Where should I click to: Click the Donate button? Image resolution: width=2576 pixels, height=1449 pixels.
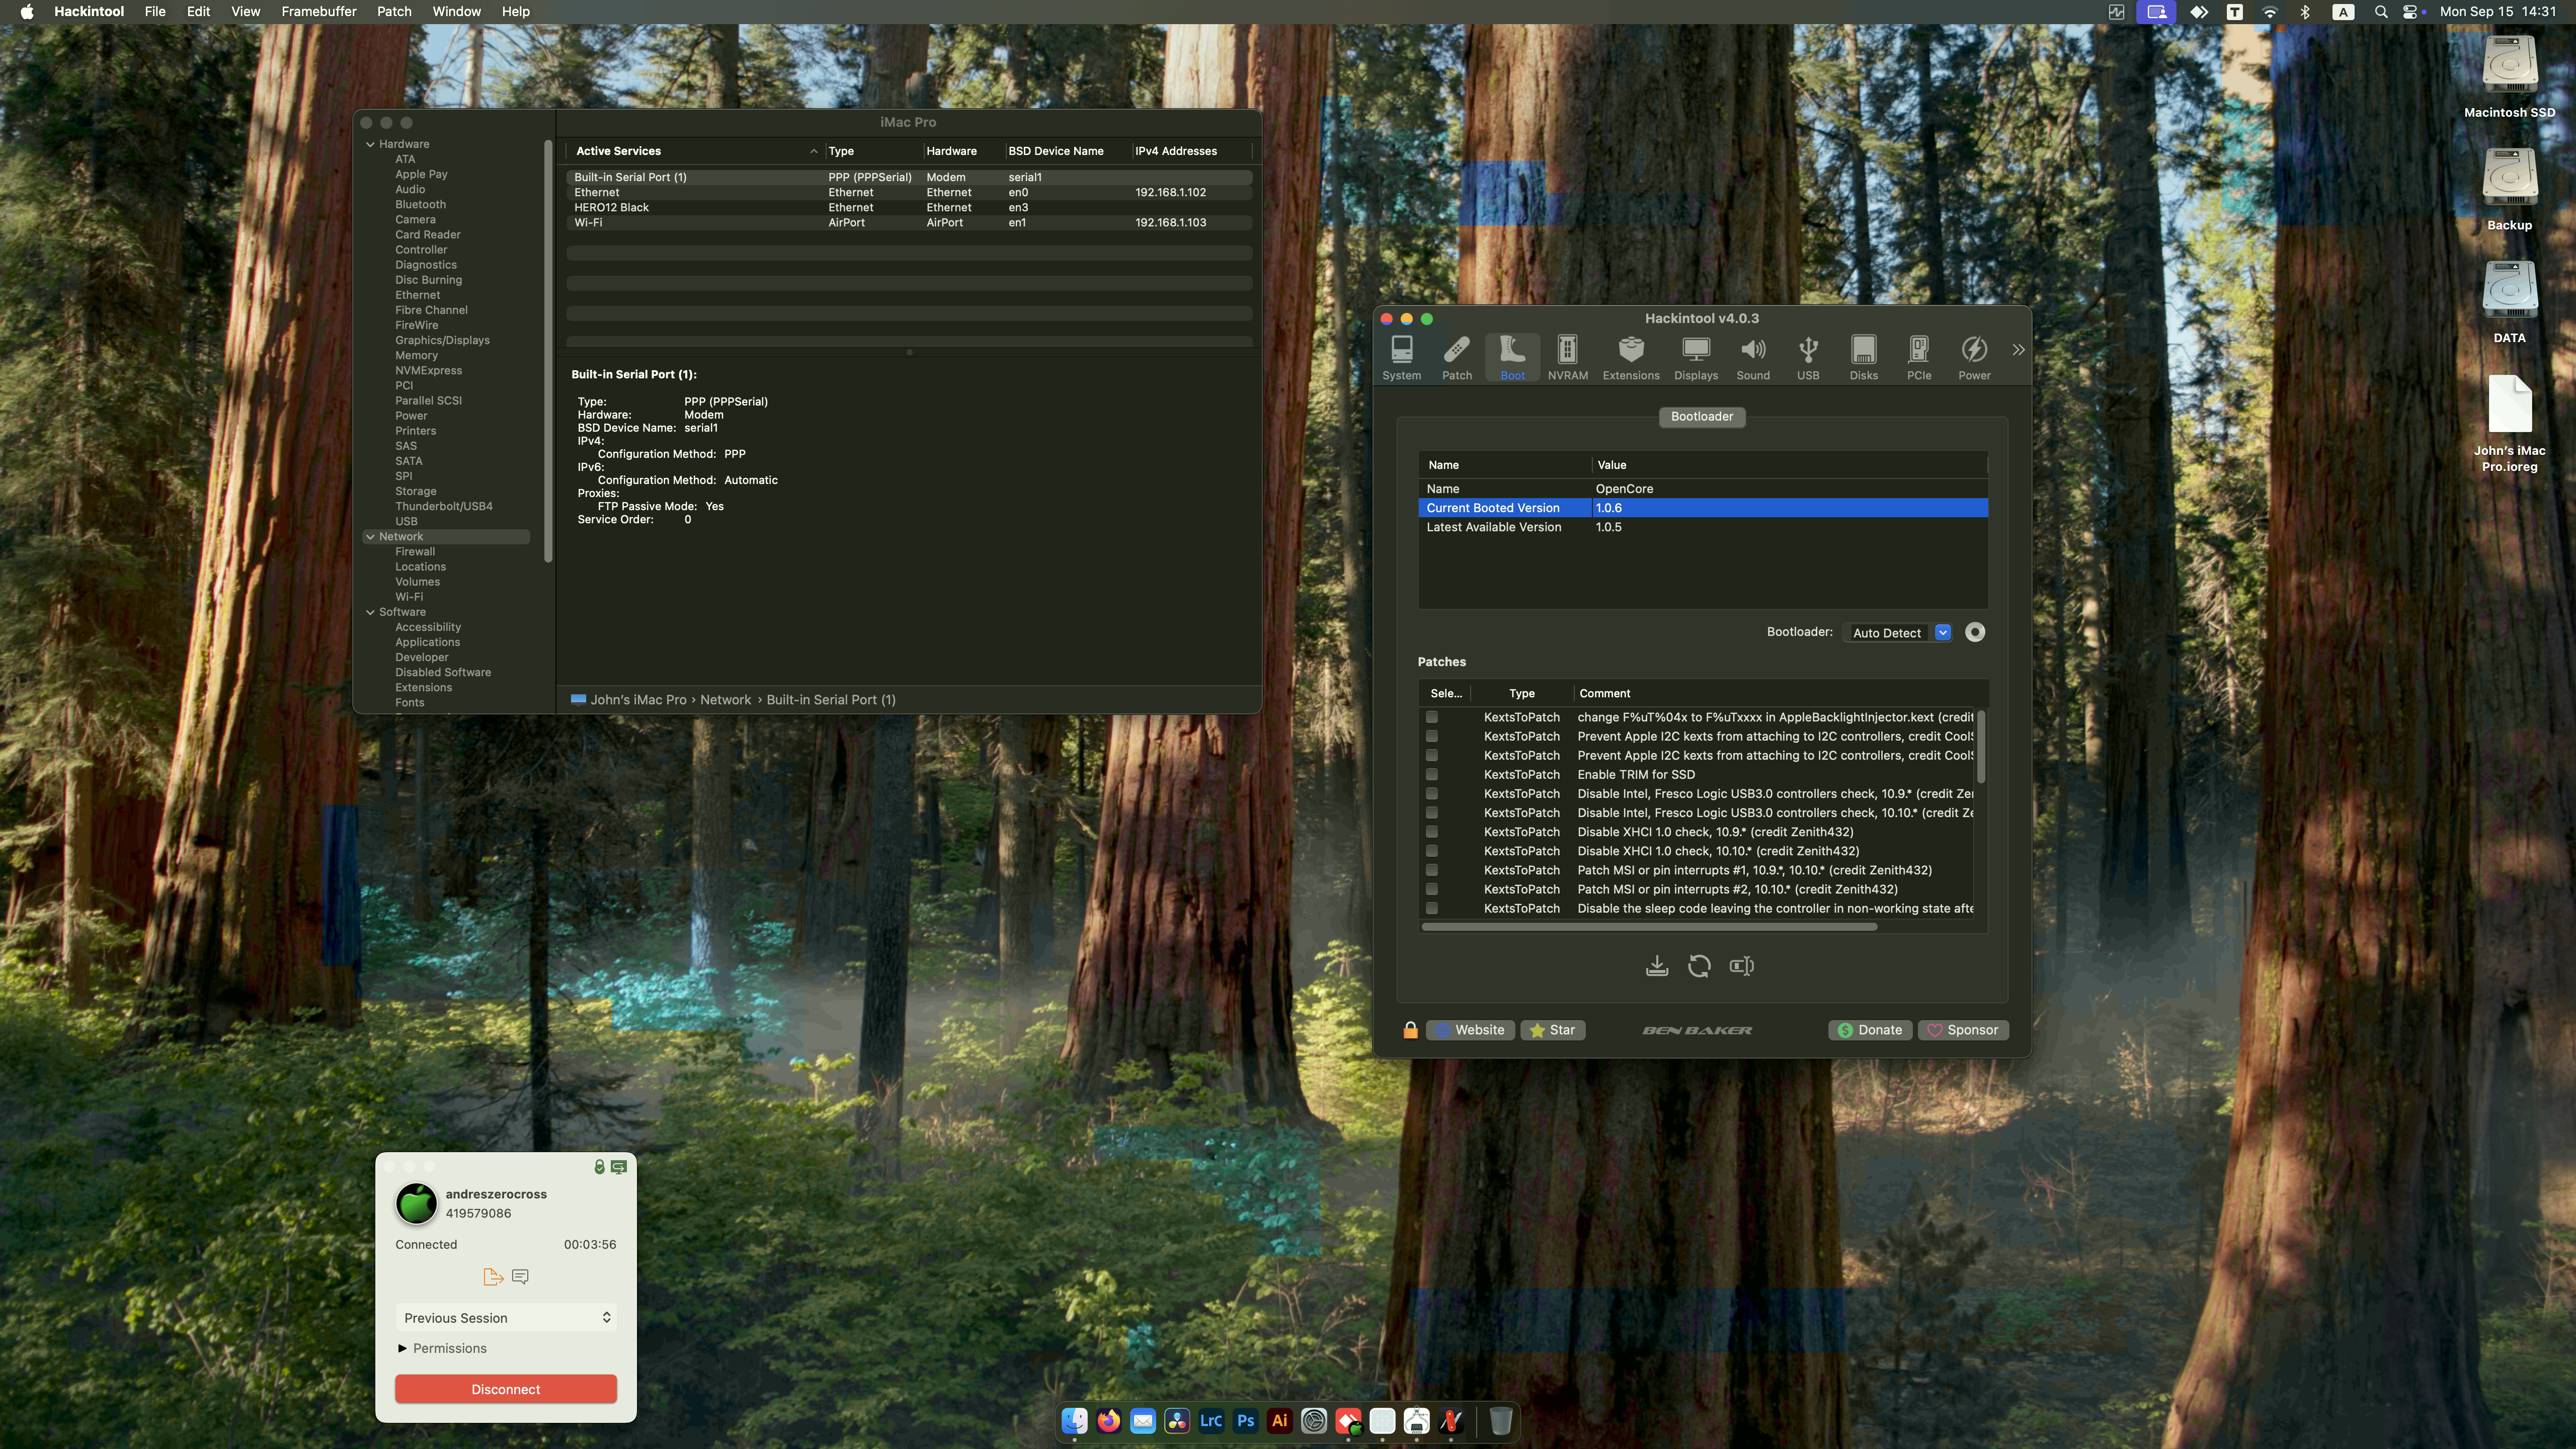point(1869,1030)
